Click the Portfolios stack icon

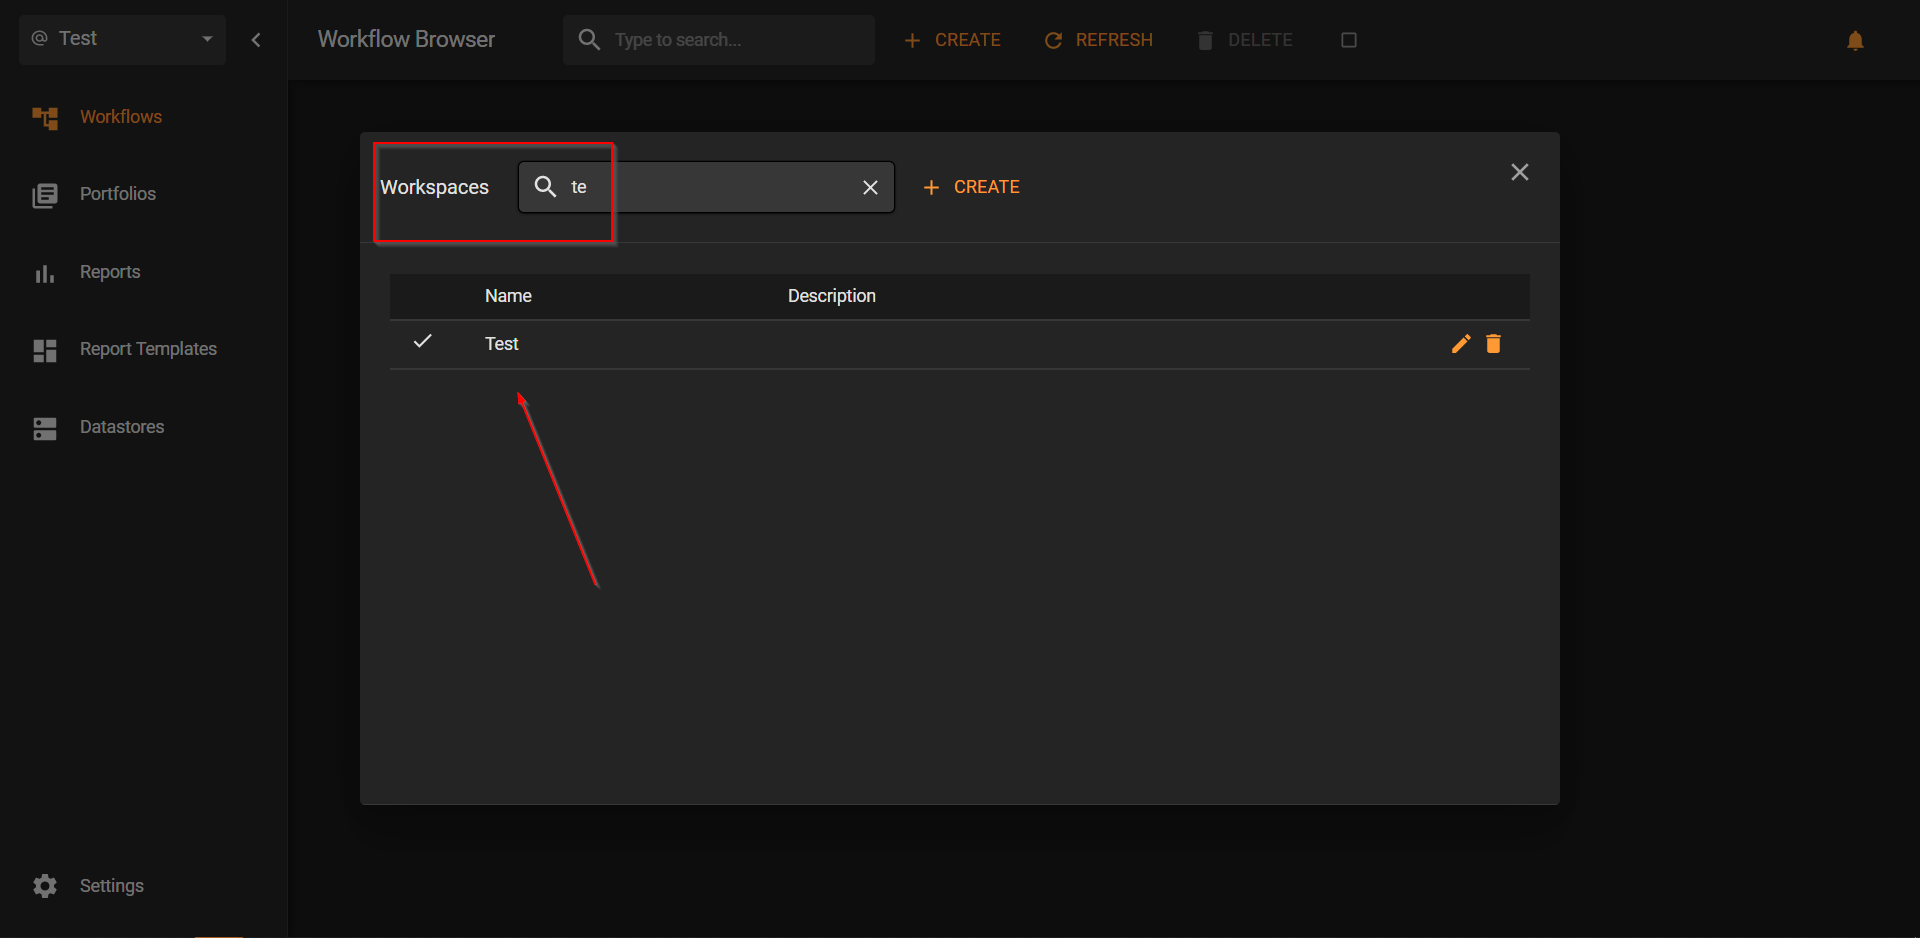click(x=45, y=195)
